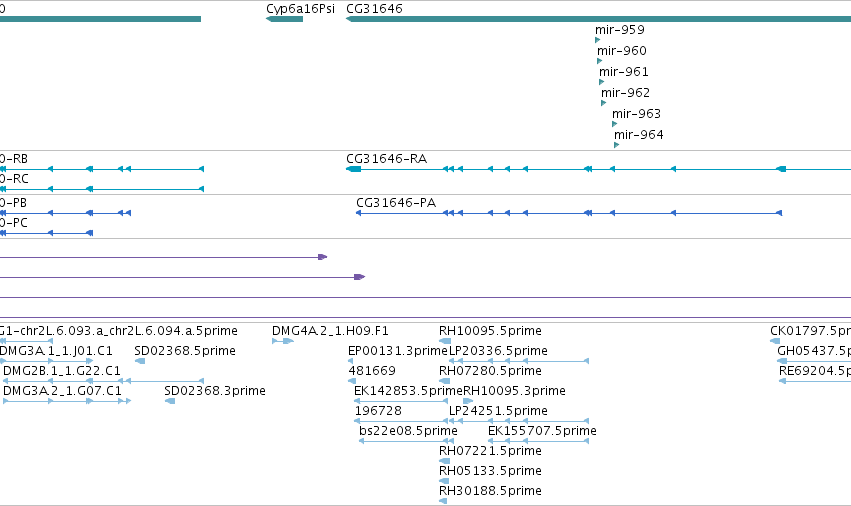Select the mir-961 arrow marker

click(x=601, y=82)
